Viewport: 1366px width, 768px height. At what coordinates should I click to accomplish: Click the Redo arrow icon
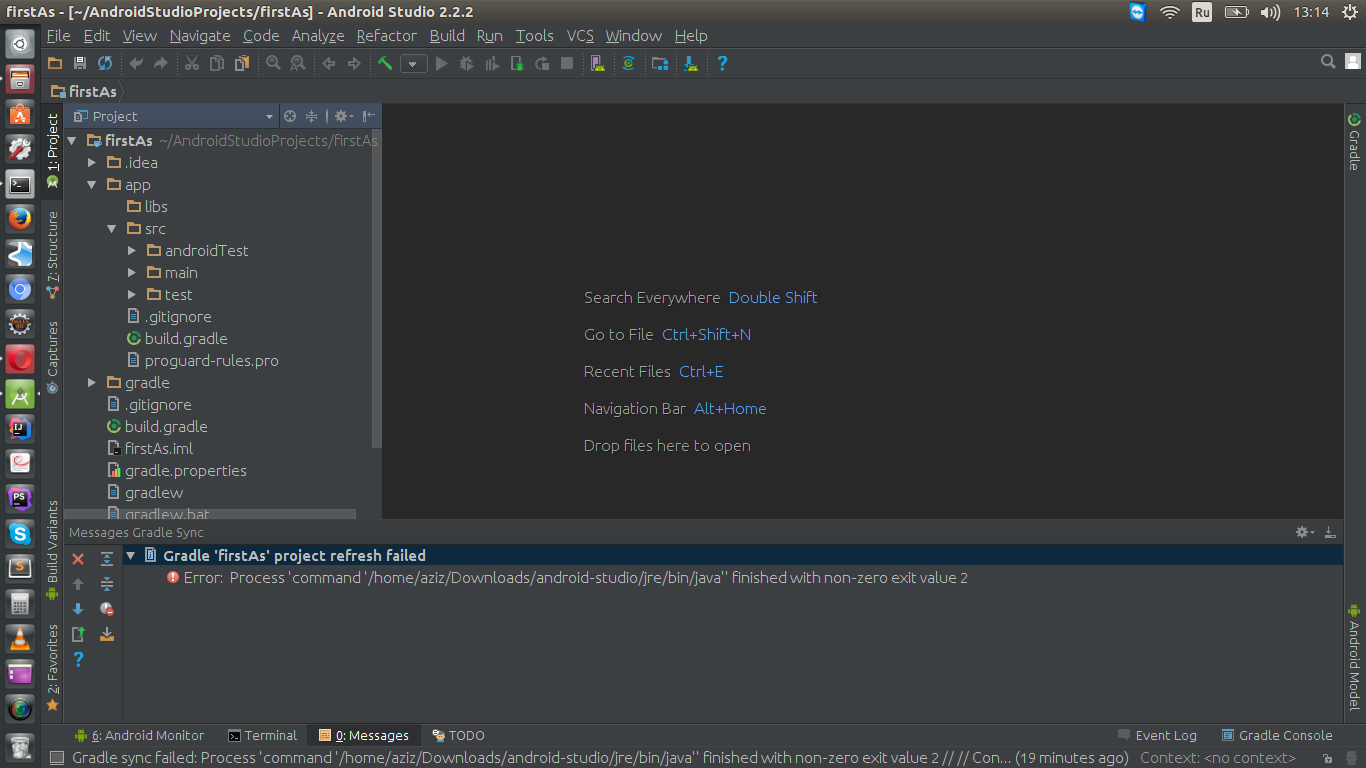tap(161, 63)
